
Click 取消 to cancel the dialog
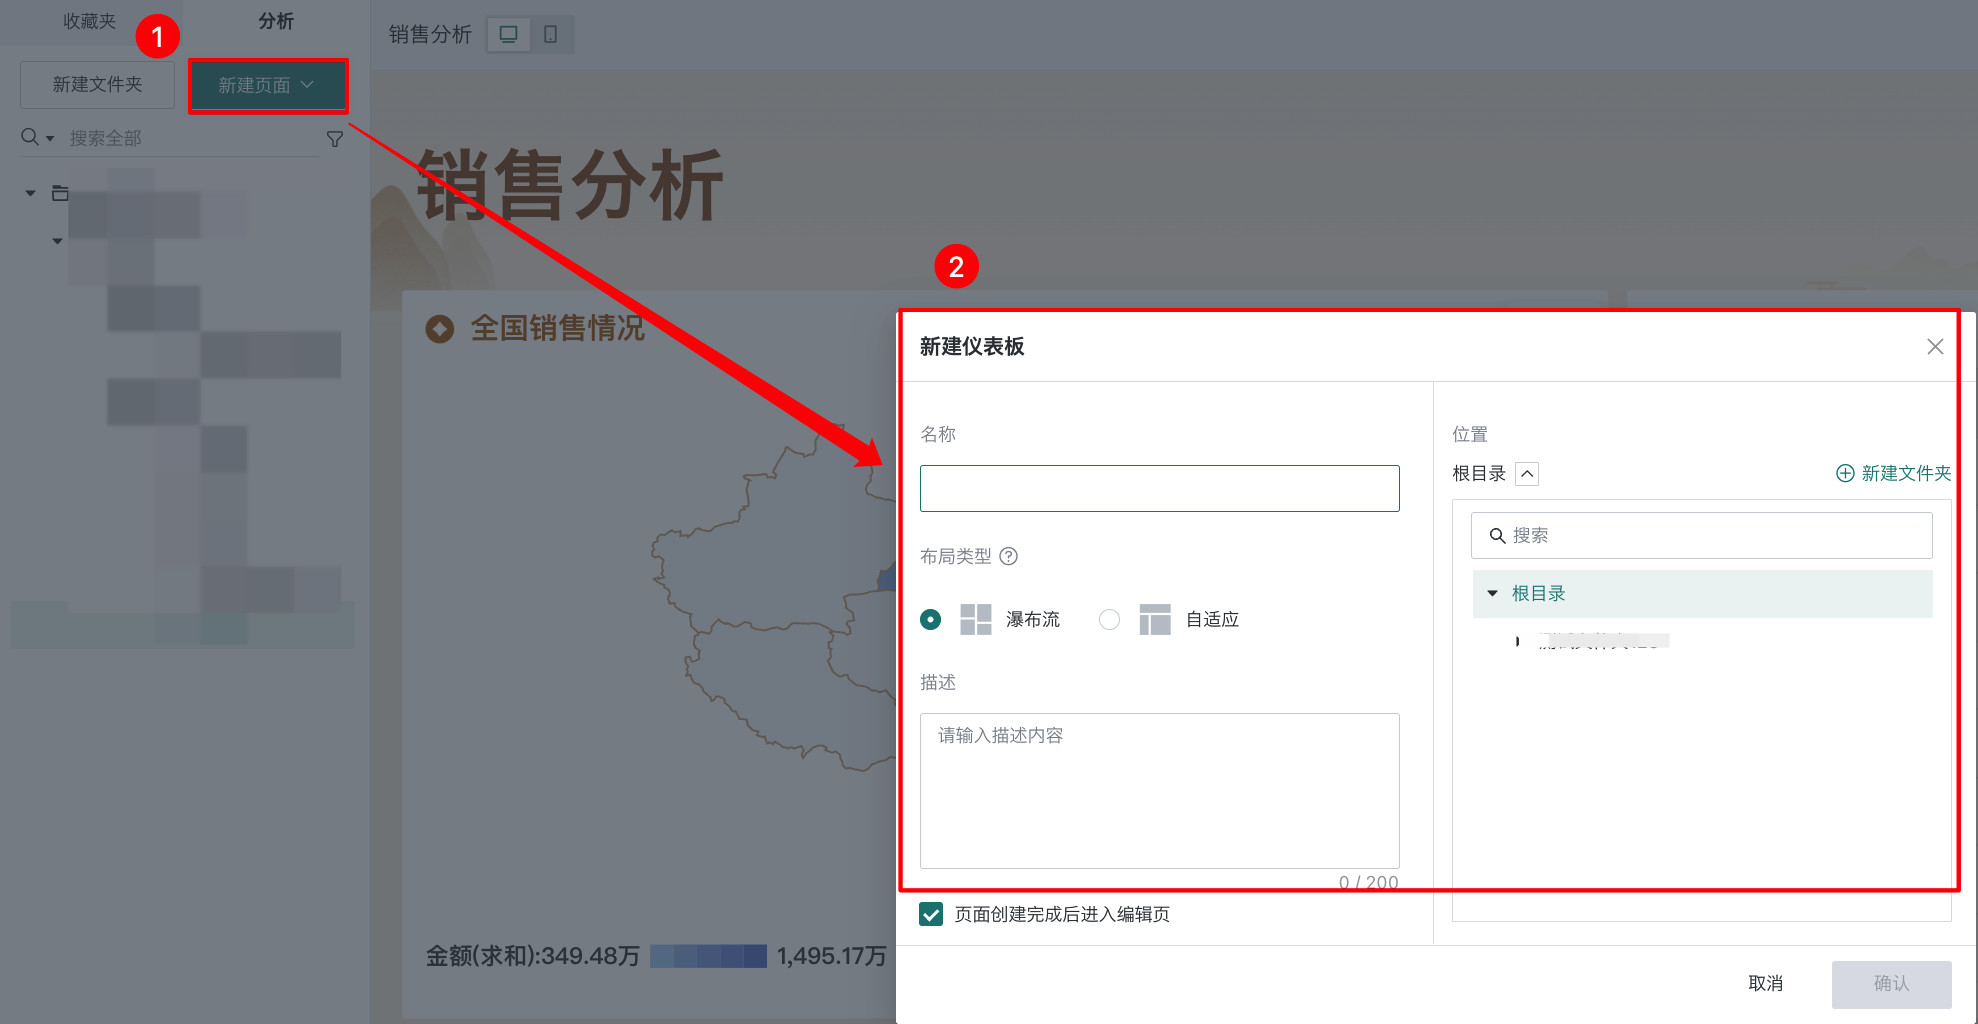point(1765,983)
